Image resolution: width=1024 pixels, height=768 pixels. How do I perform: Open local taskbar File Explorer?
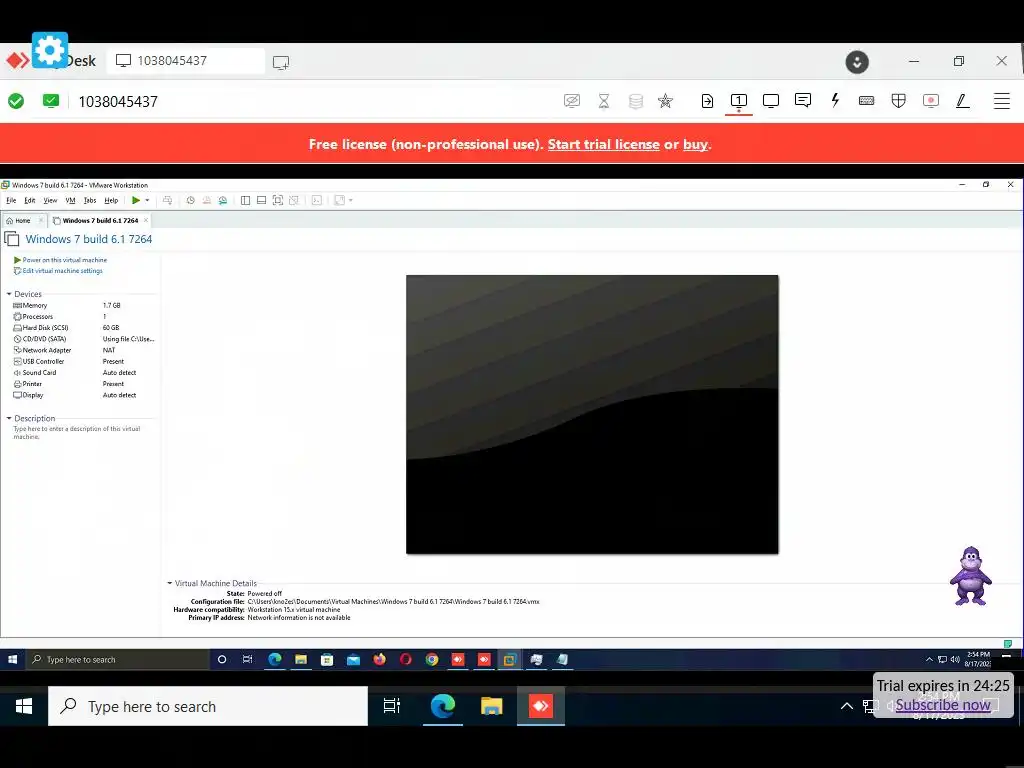tap(491, 706)
